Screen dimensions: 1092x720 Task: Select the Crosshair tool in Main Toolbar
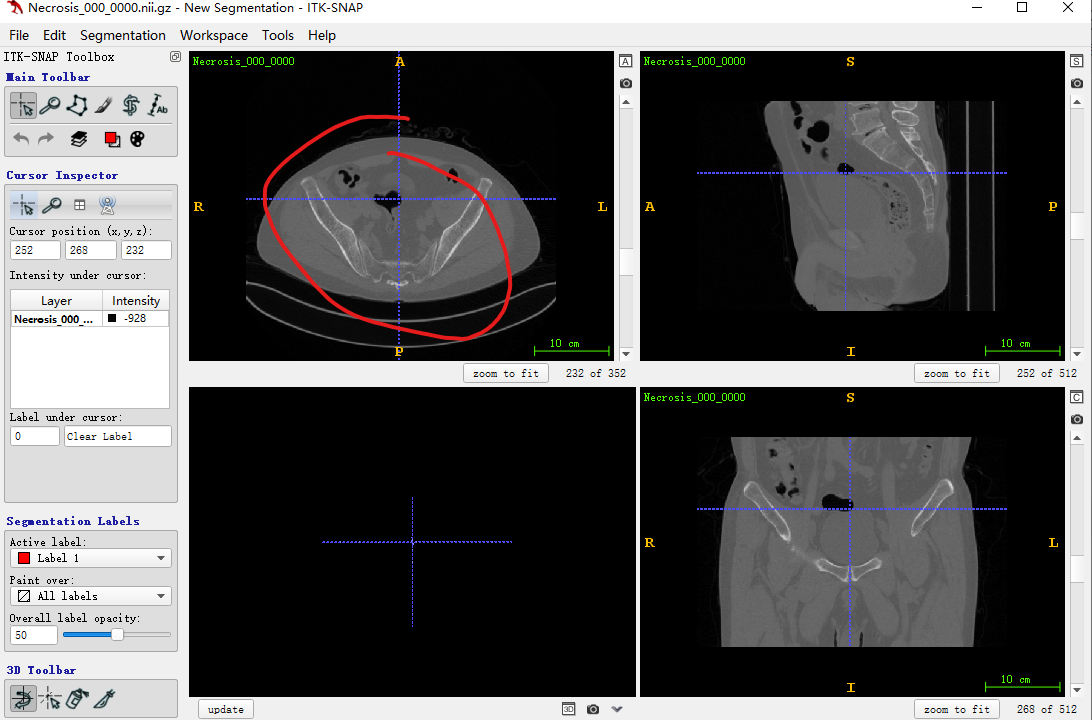point(23,106)
